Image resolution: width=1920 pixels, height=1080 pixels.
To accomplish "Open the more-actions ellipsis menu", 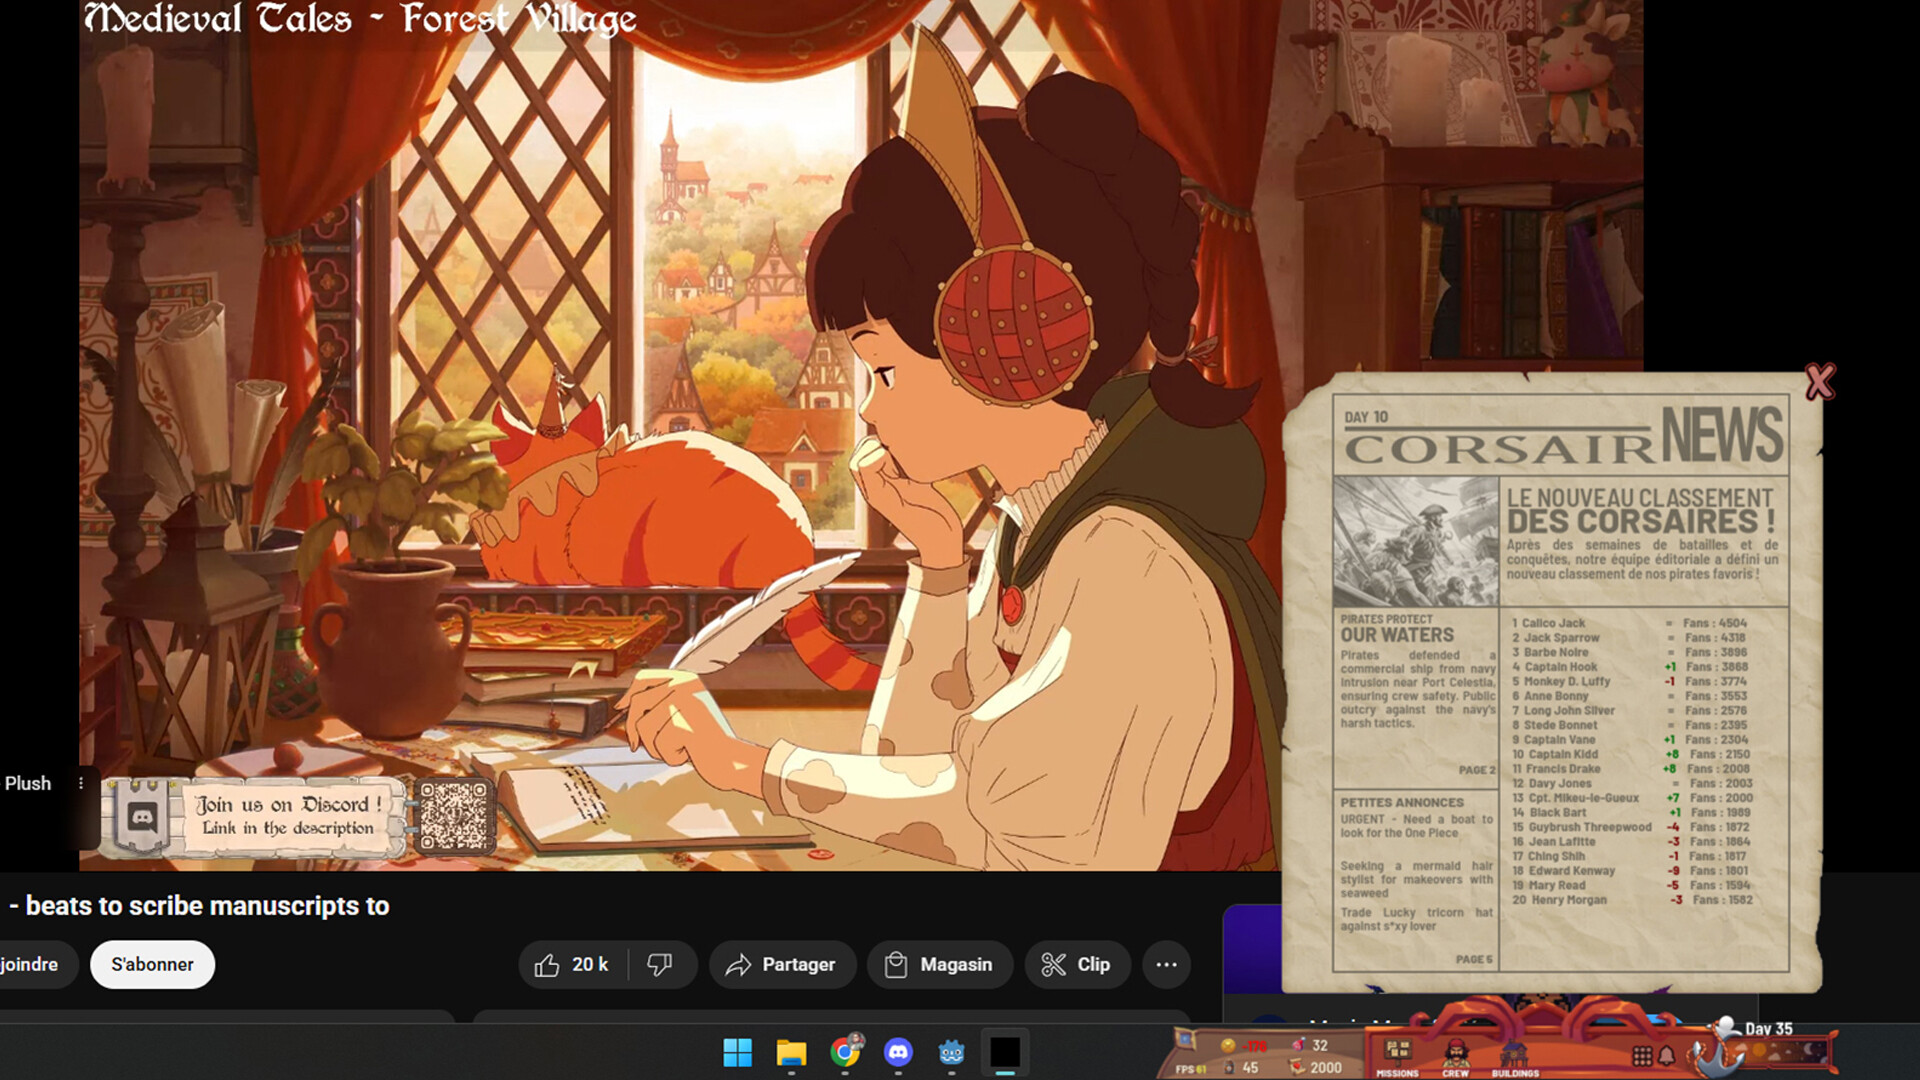I will pyautogui.click(x=1165, y=964).
